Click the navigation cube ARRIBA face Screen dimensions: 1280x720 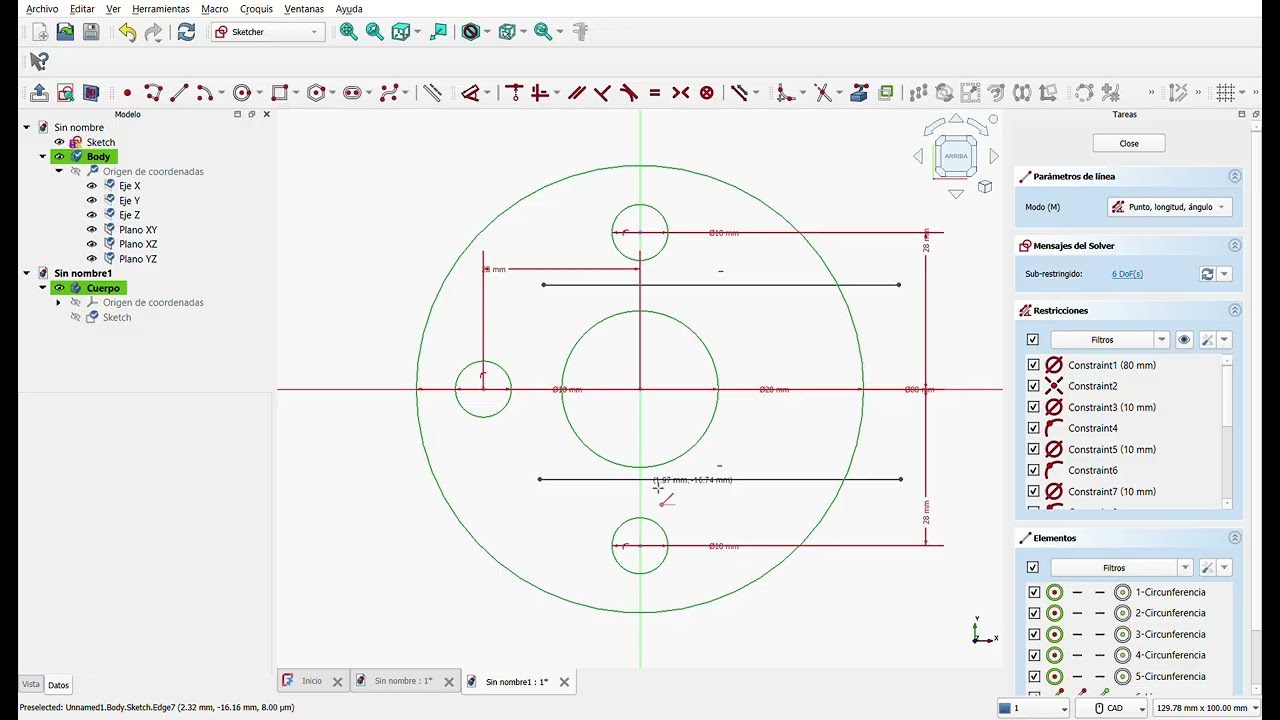point(956,156)
